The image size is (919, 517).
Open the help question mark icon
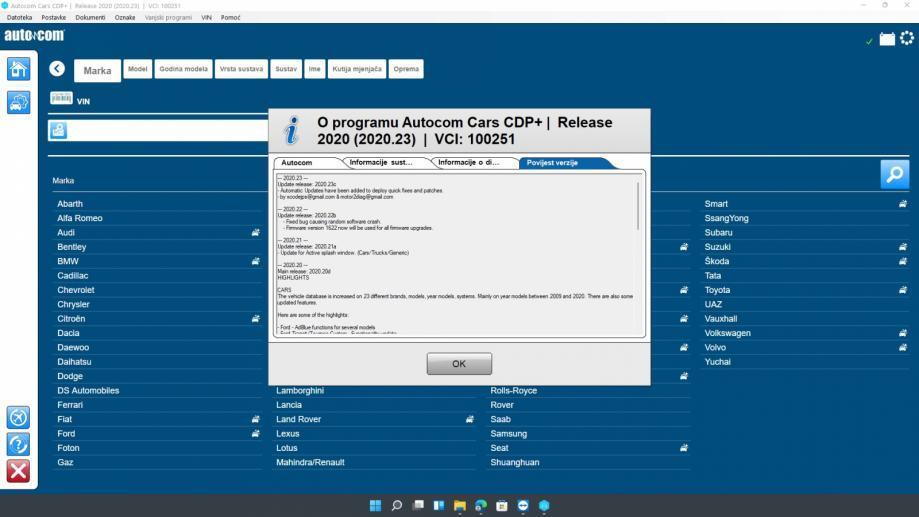coord(18,444)
